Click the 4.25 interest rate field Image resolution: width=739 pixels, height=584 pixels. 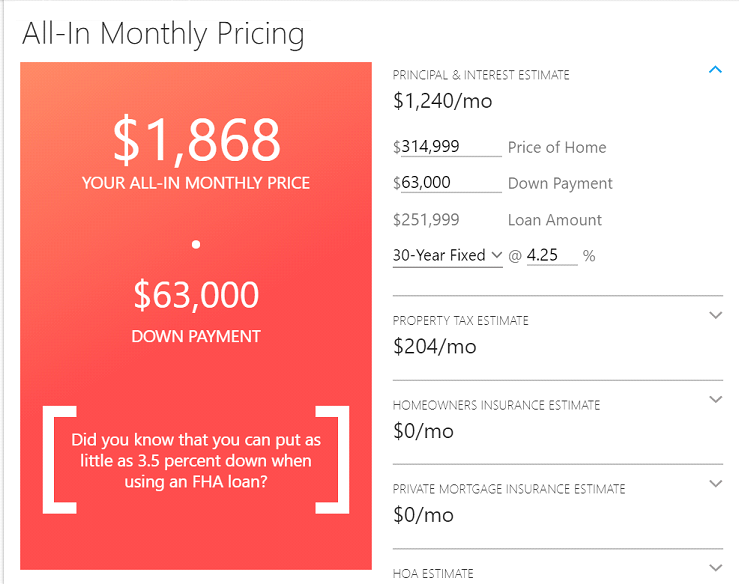[x=551, y=255]
